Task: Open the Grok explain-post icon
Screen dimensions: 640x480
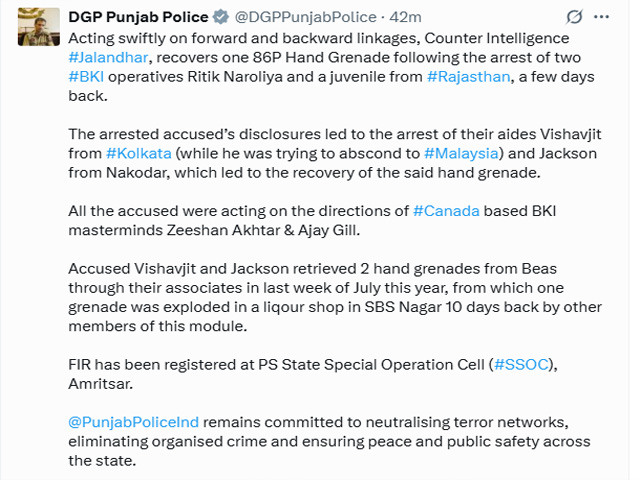Action: pyautogui.click(x=575, y=17)
